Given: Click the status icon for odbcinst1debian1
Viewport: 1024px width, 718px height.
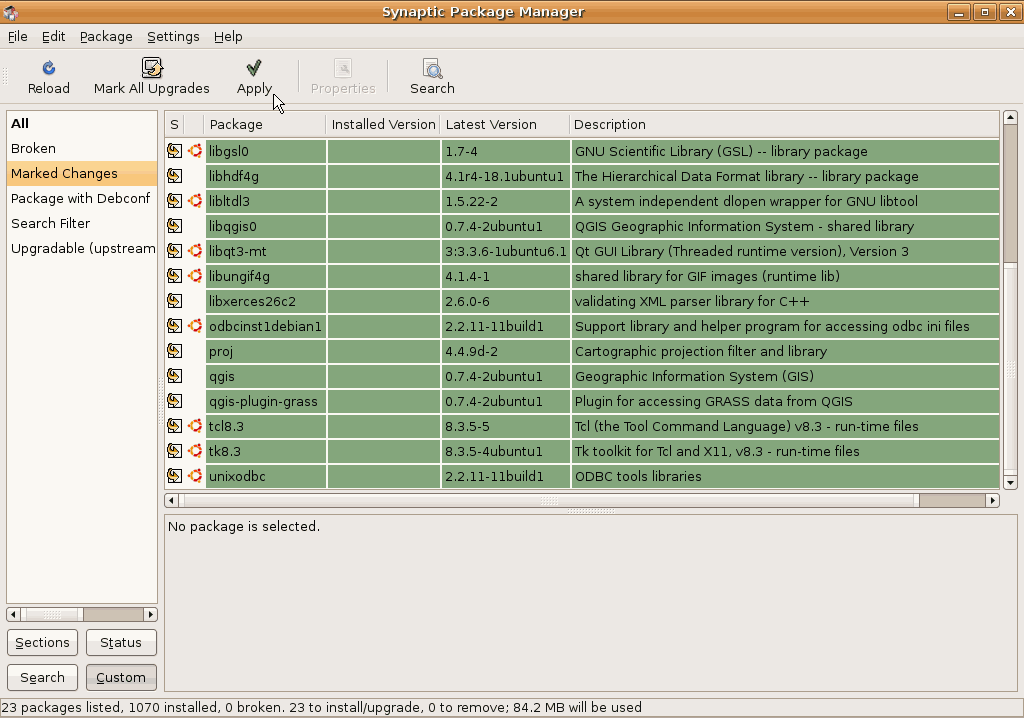Looking at the screenshot, I should 174,326.
